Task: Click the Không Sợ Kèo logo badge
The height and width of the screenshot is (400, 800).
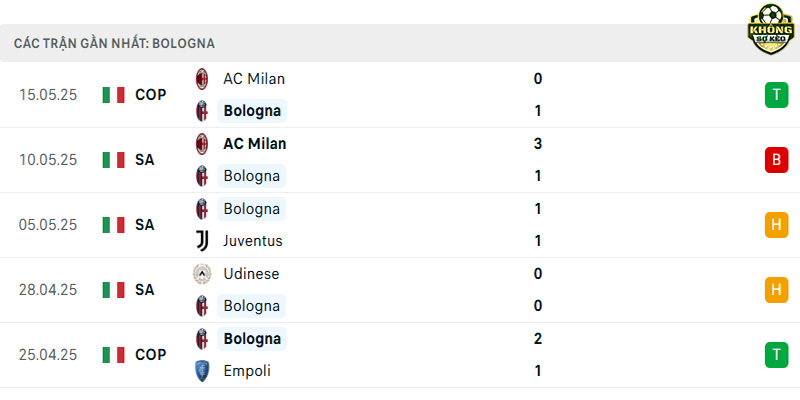Action: click(x=770, y=29)
